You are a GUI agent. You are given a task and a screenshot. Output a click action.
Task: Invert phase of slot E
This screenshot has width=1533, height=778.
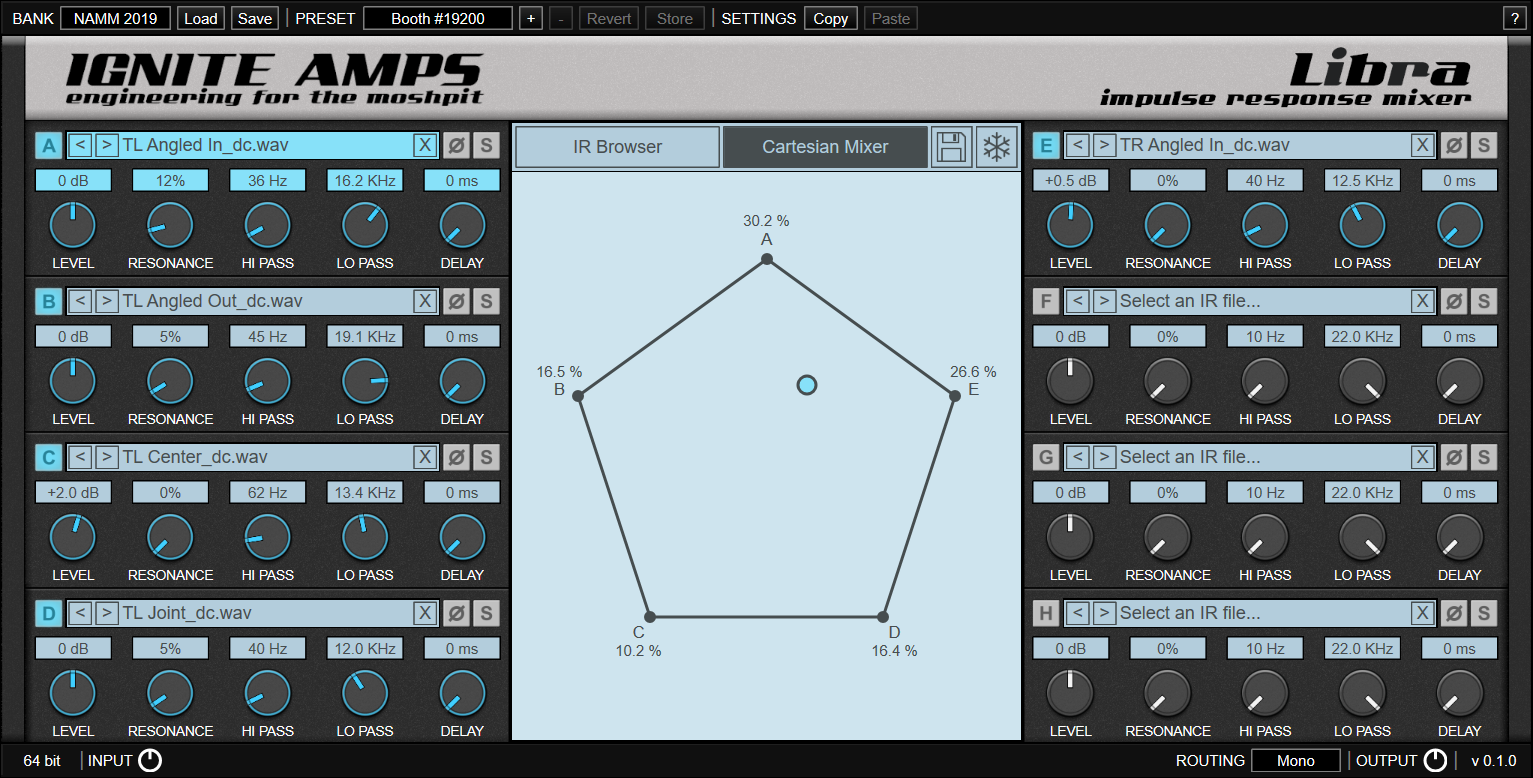coord(1454,145)
